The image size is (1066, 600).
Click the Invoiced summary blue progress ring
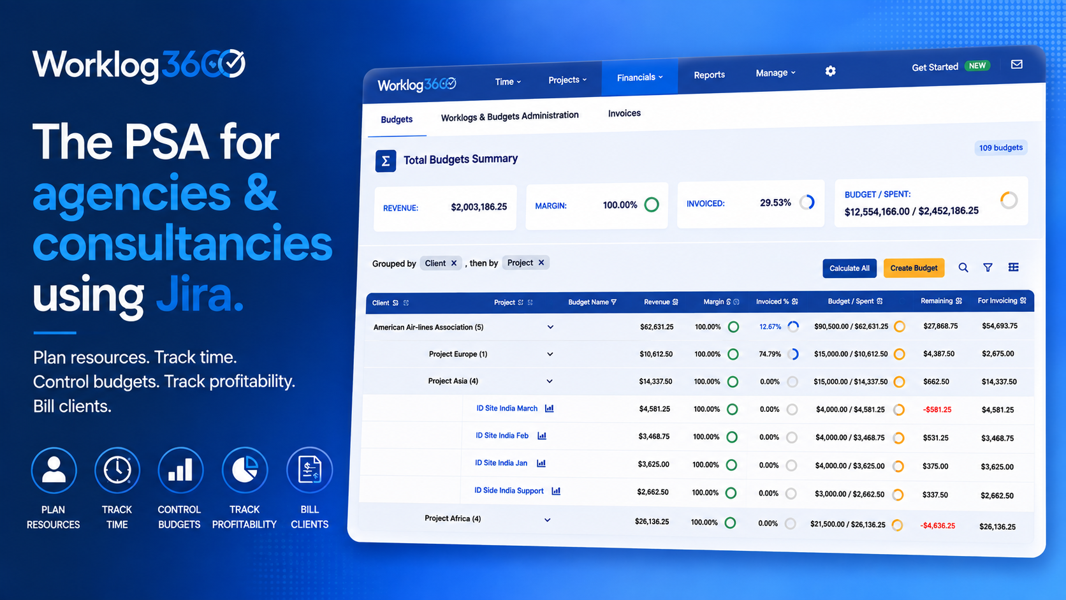[807, 202]
